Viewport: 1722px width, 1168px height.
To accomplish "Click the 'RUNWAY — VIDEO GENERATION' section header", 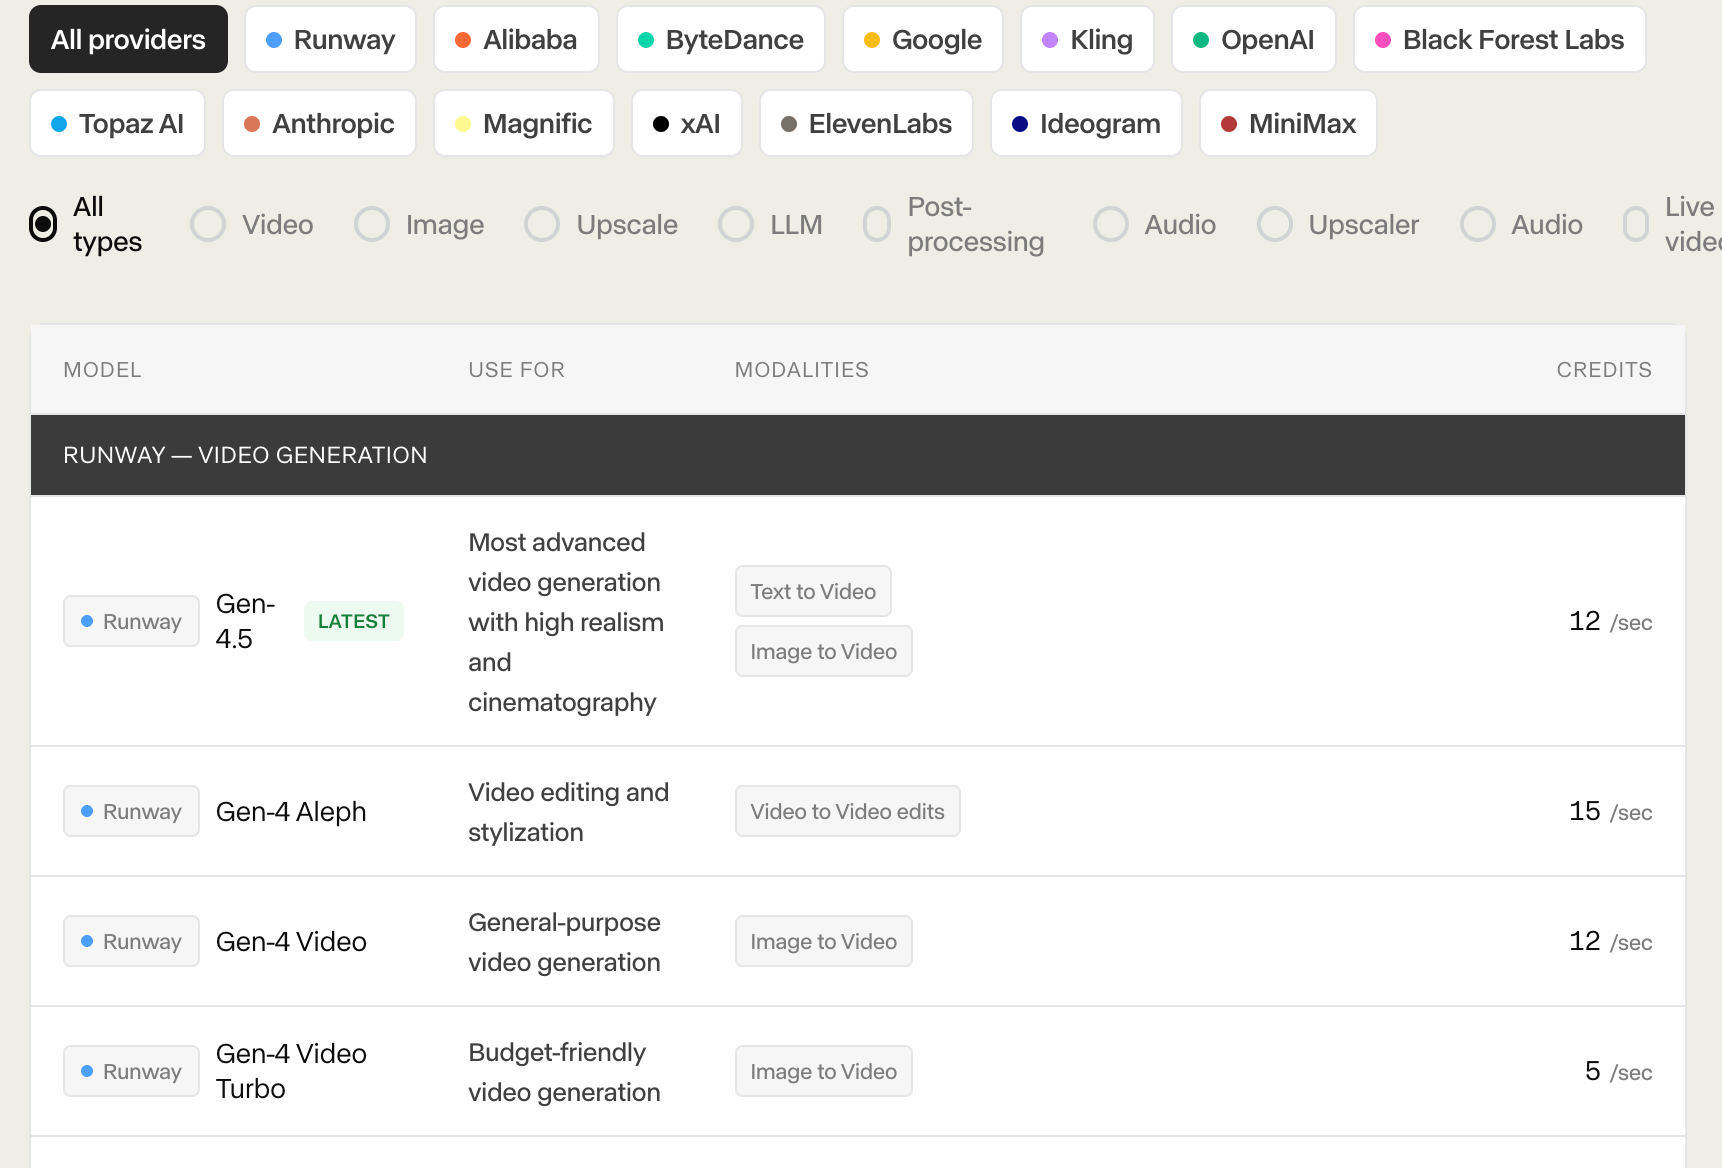I will [858, 455].
